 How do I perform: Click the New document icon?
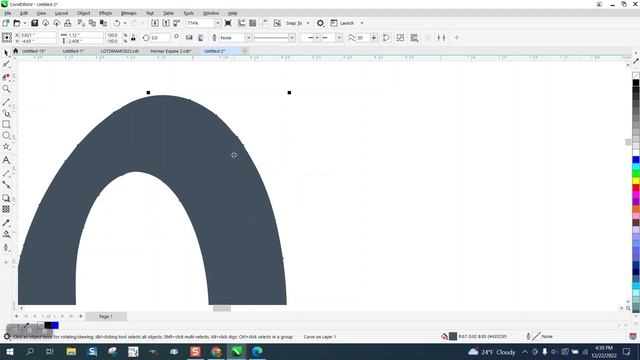tap(6, 23)
